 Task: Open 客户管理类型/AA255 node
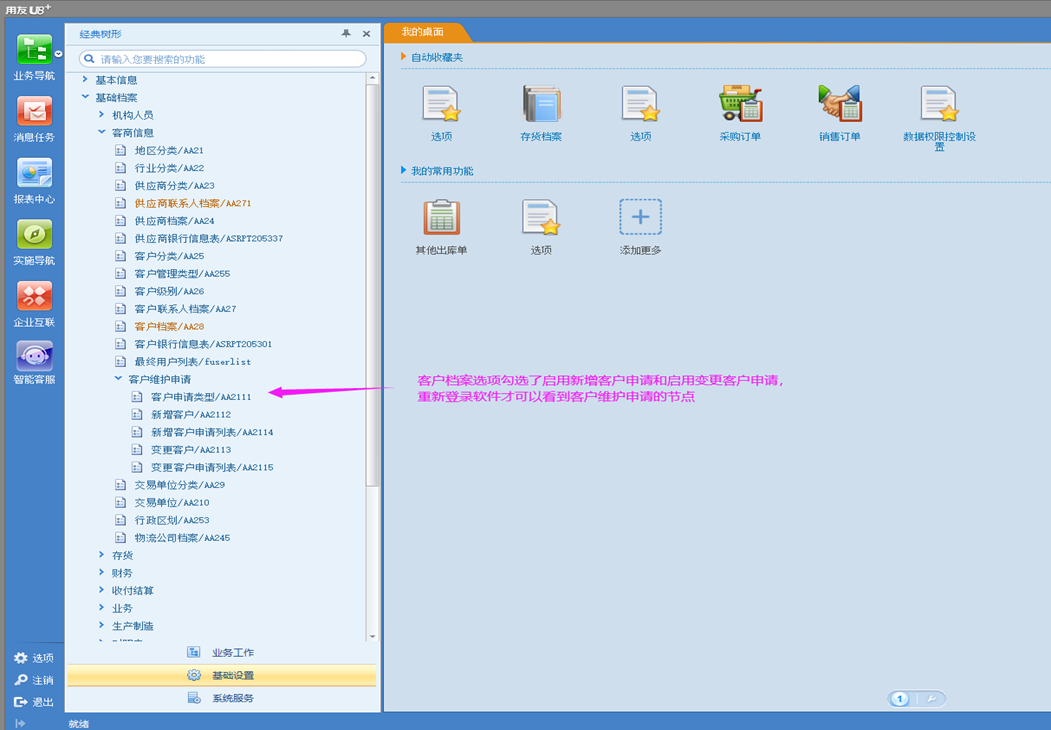182,273
